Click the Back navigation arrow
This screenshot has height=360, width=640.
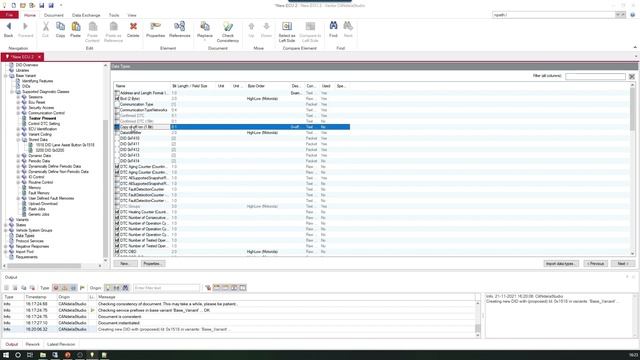pyautogui.click(x=9, y=27)
